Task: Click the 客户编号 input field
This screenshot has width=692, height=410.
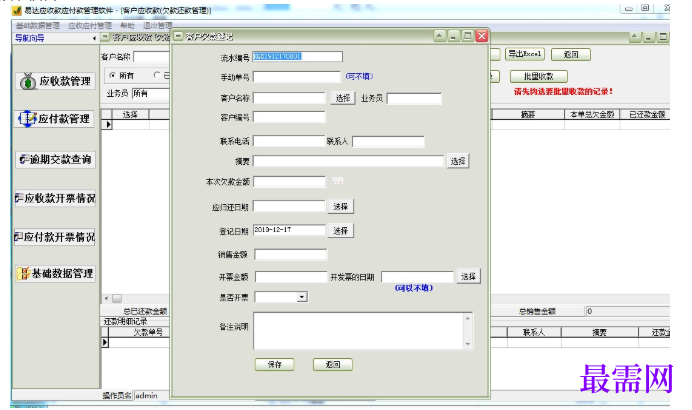Action: 289,117
